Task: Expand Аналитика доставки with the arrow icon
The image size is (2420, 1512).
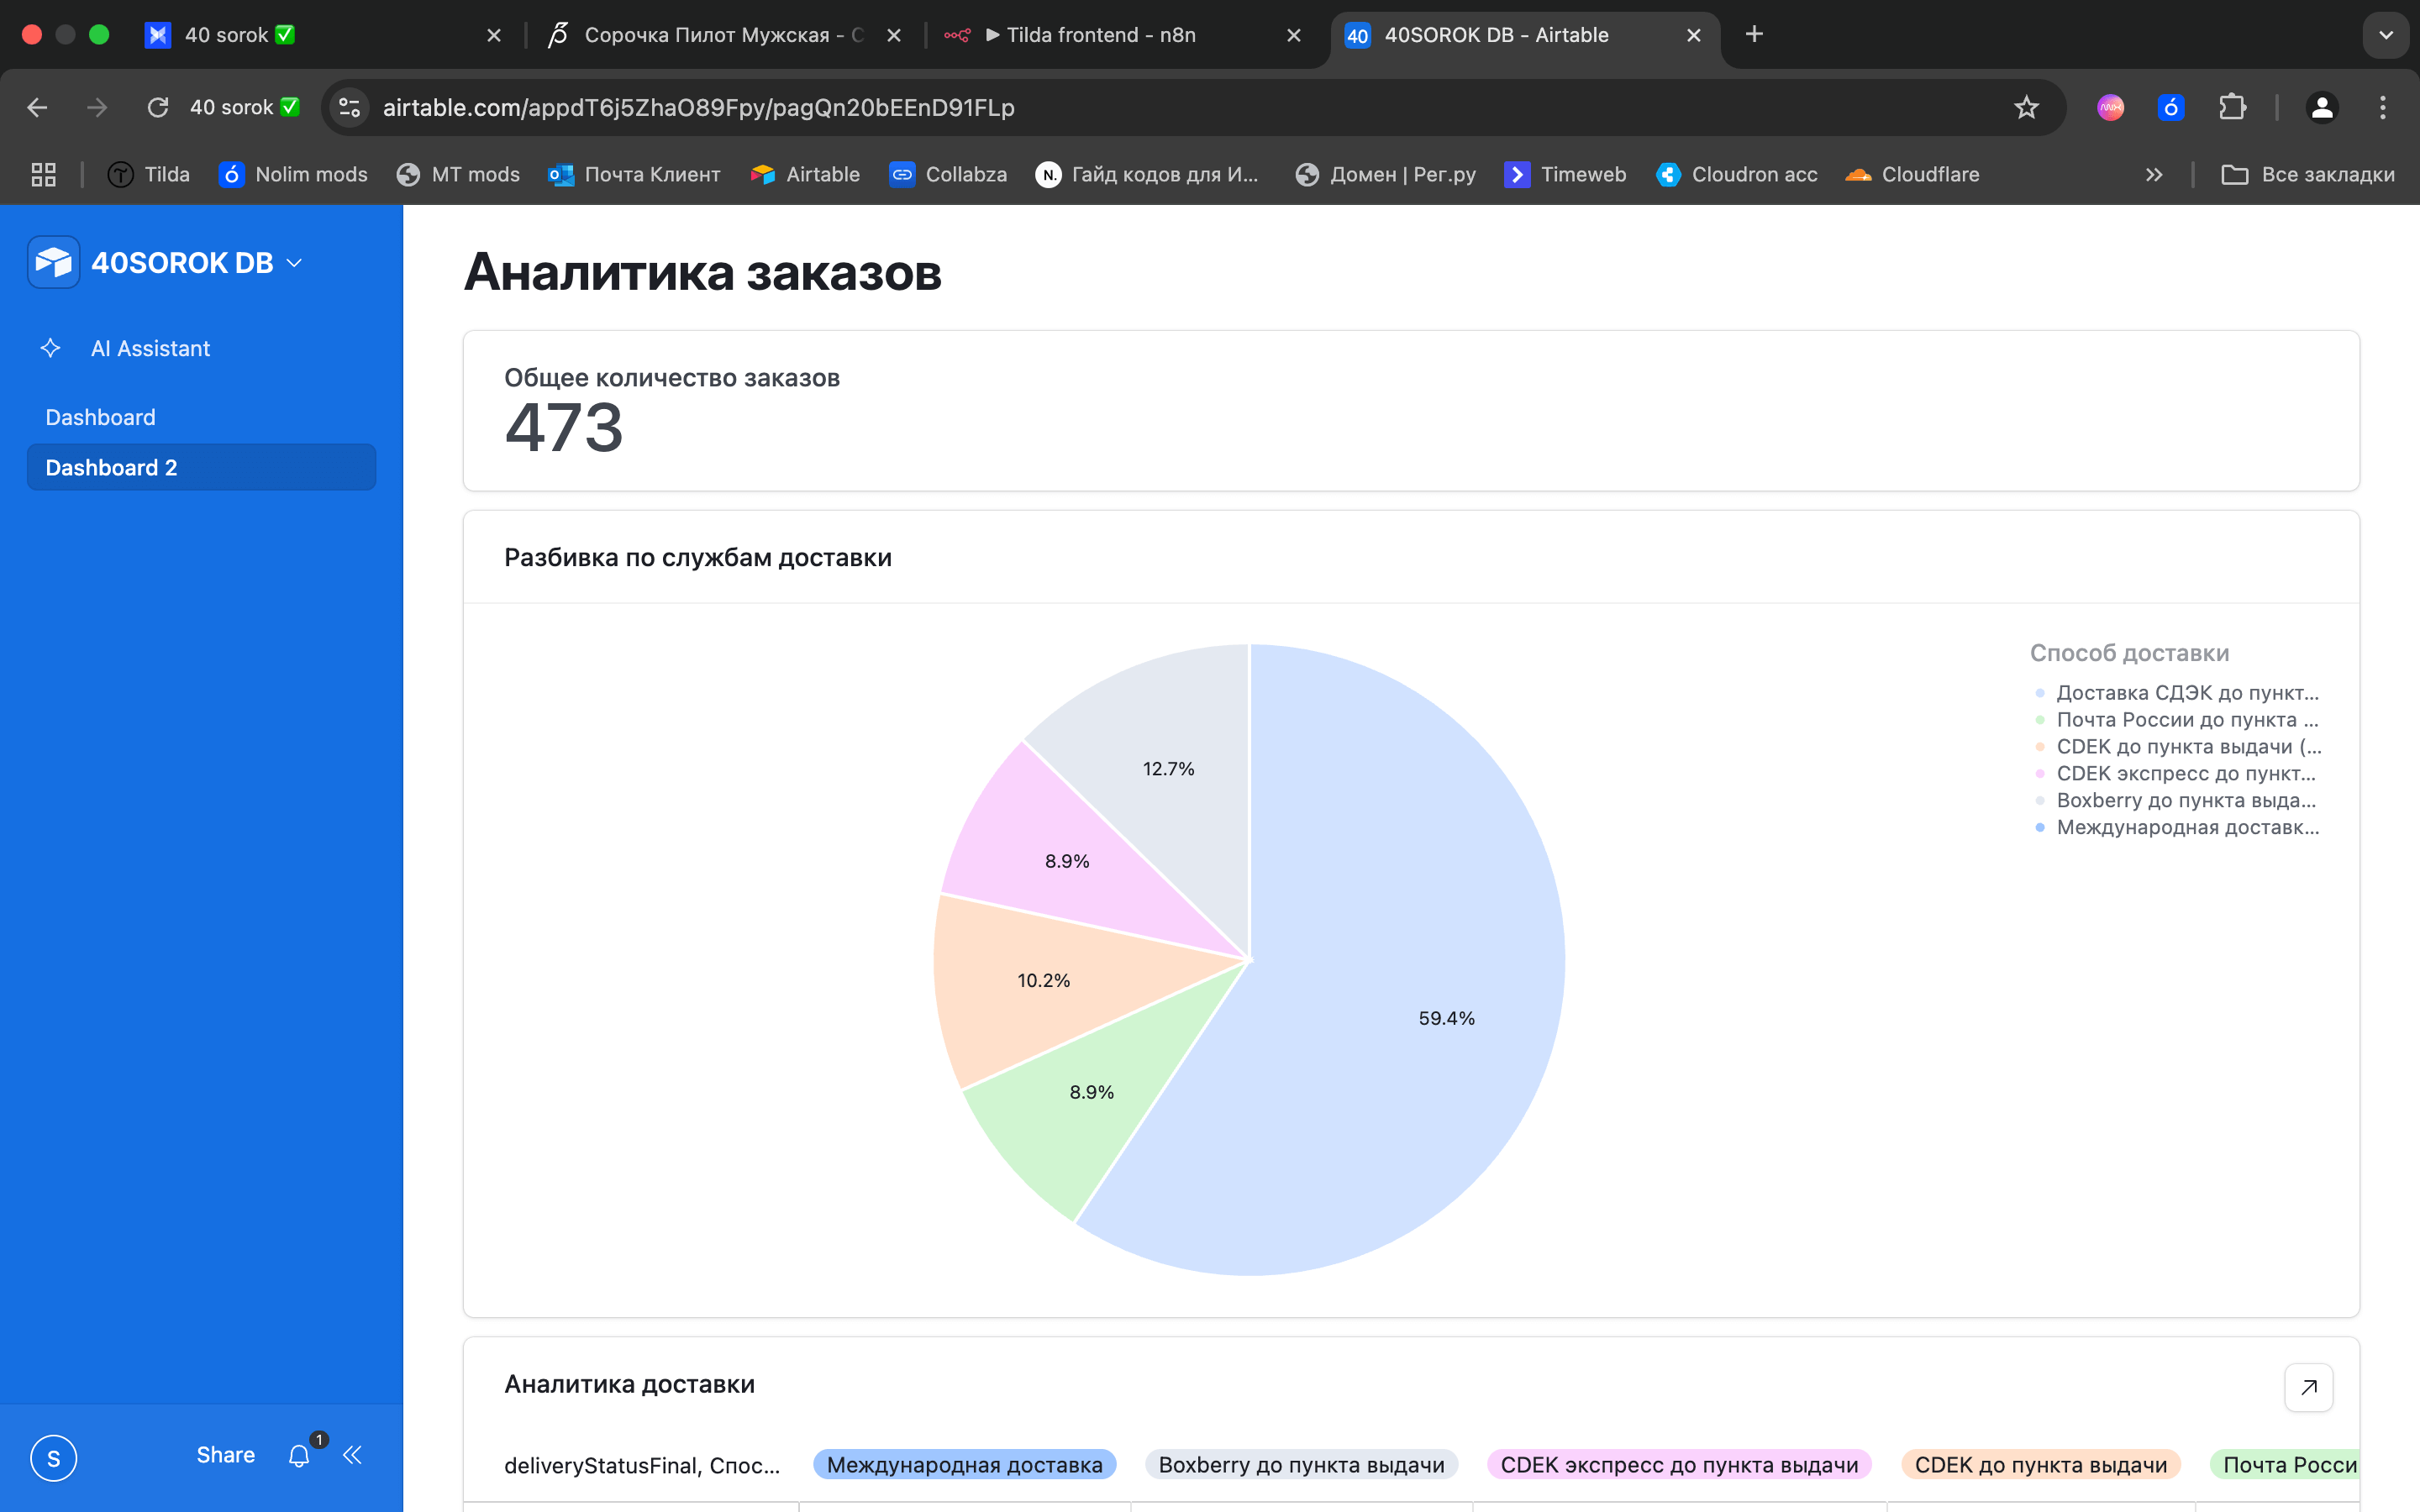Action: click(x=2308, y=1387)
